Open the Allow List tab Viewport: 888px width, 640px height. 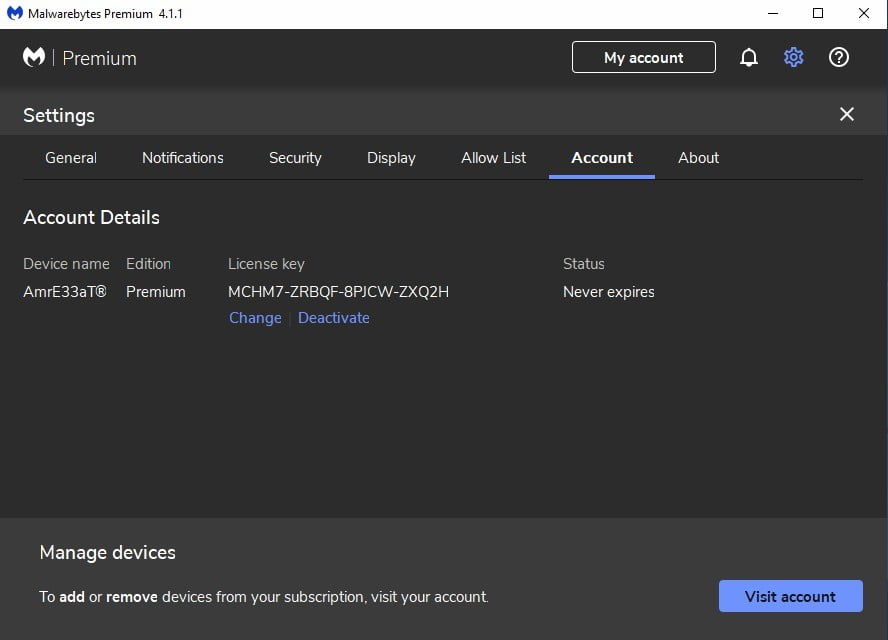tap(494, 158)
